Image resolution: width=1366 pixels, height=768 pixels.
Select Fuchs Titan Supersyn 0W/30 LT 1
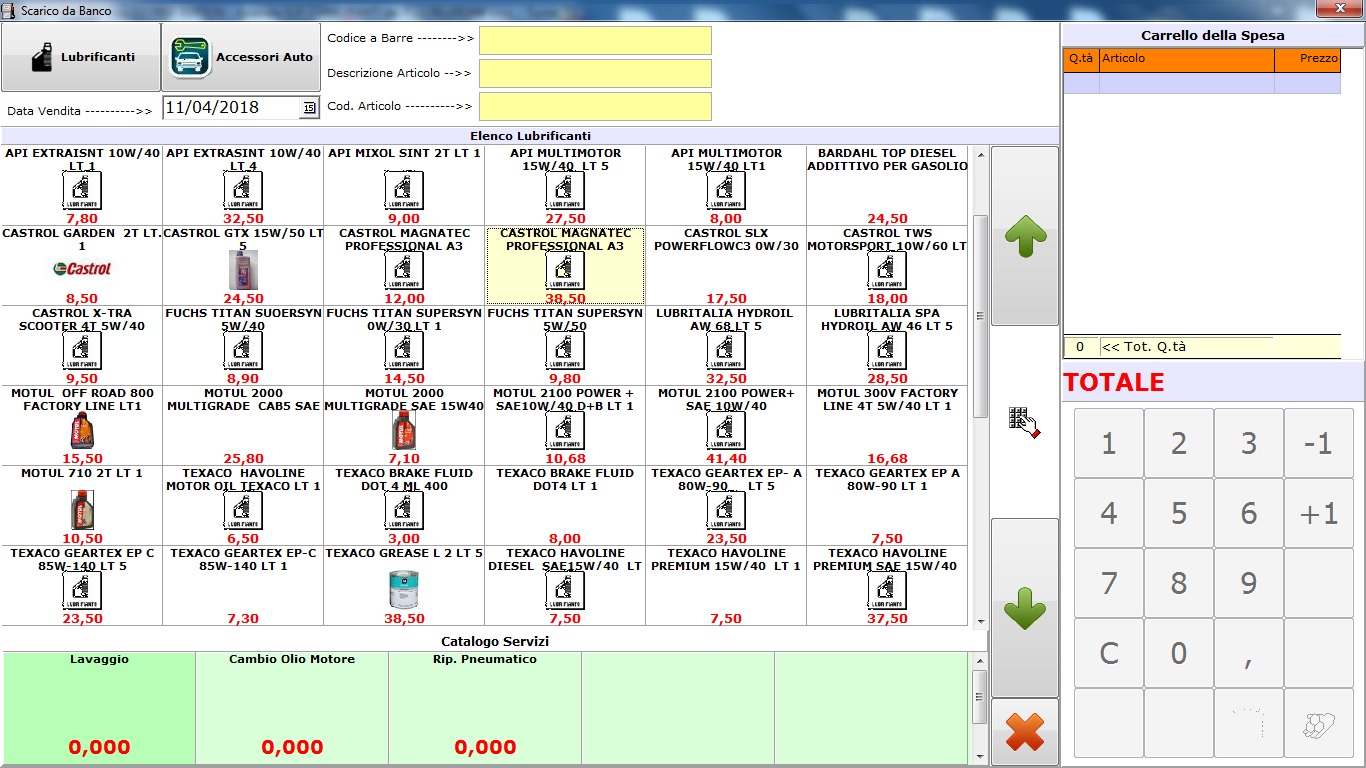point(404,346)
